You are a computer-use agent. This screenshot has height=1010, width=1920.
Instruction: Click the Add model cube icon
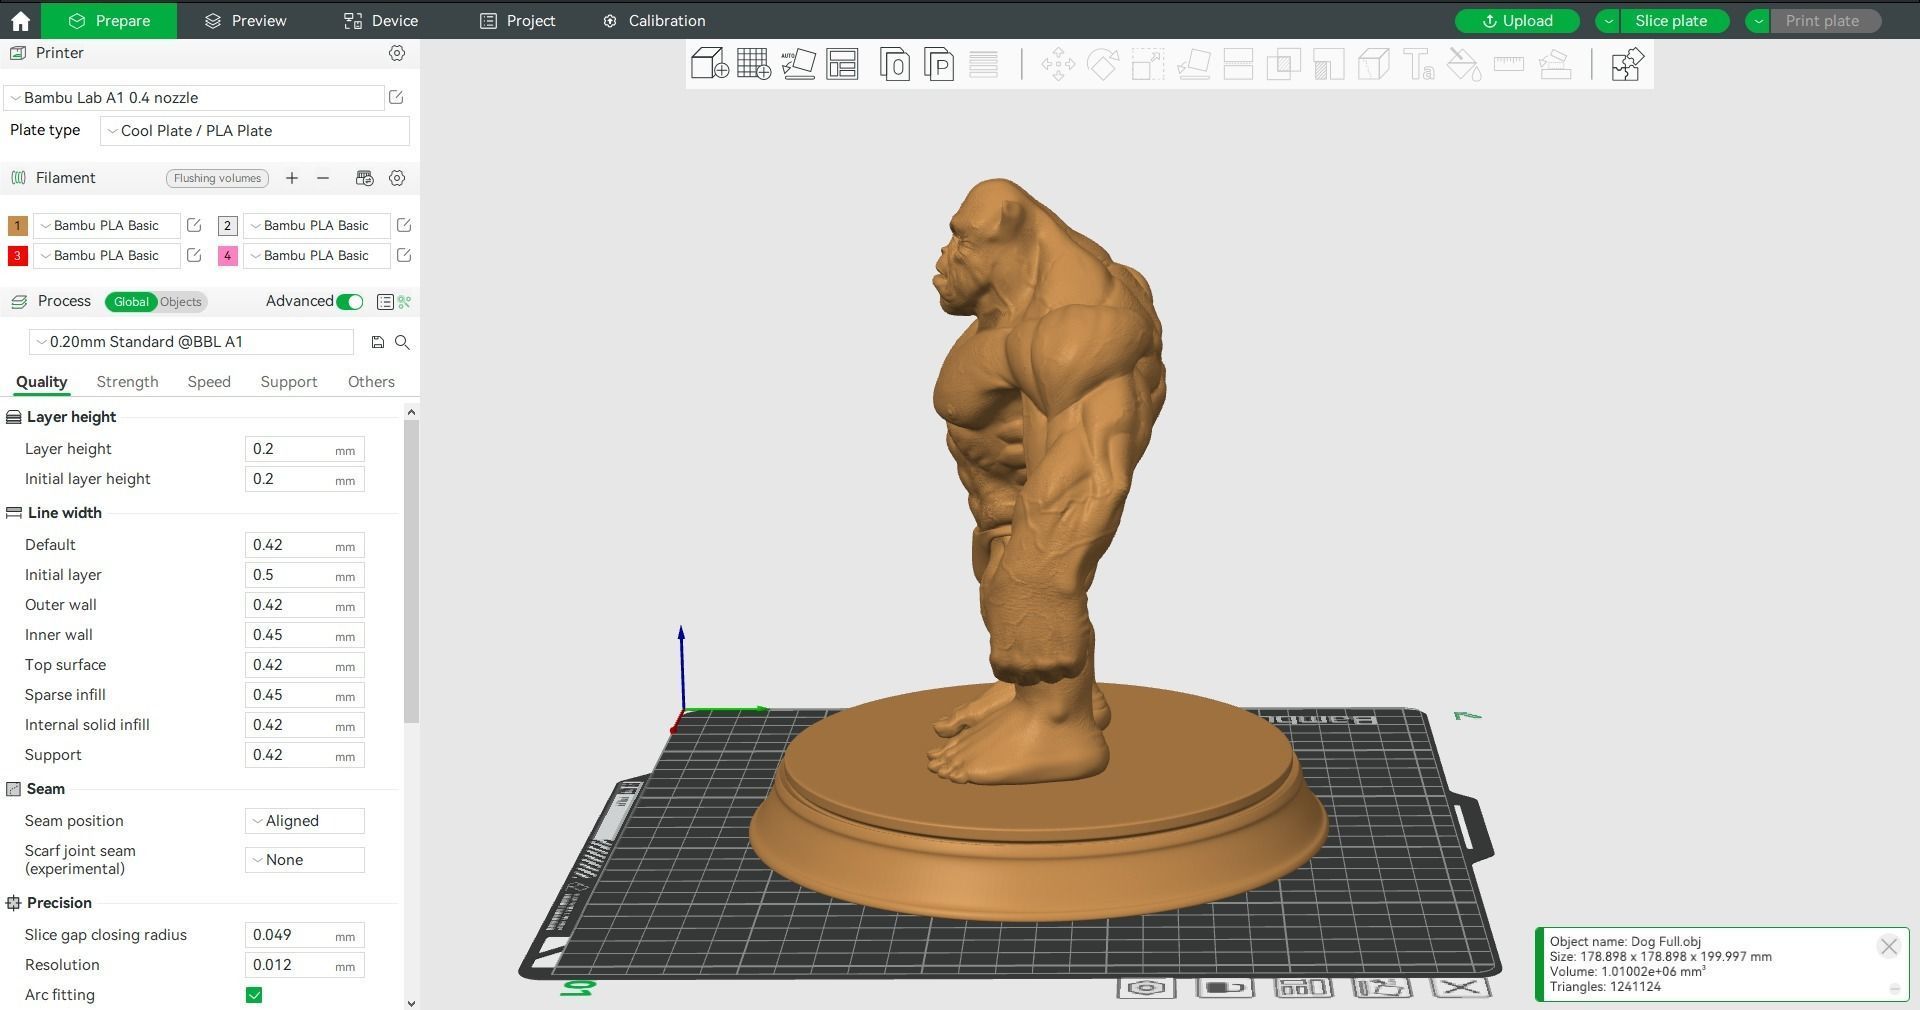click(x=710, y=64)
